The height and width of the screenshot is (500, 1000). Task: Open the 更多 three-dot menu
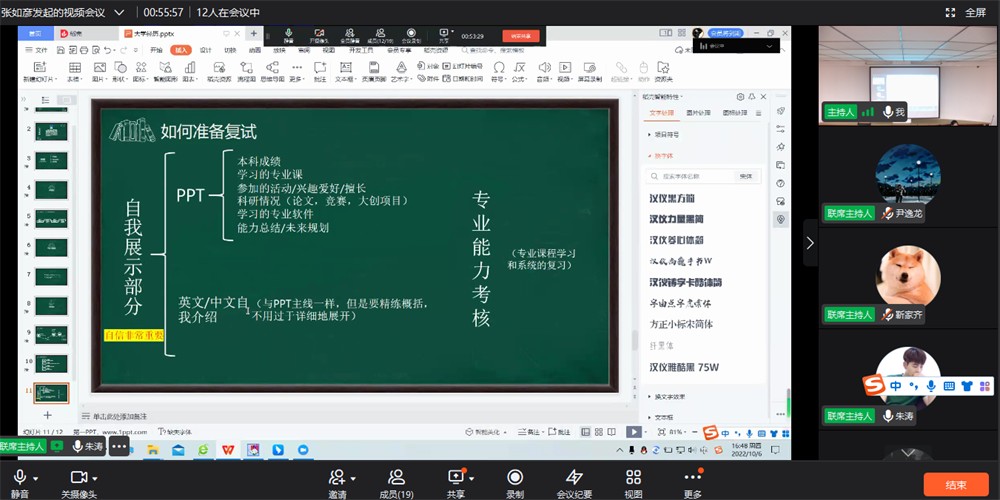692,478
